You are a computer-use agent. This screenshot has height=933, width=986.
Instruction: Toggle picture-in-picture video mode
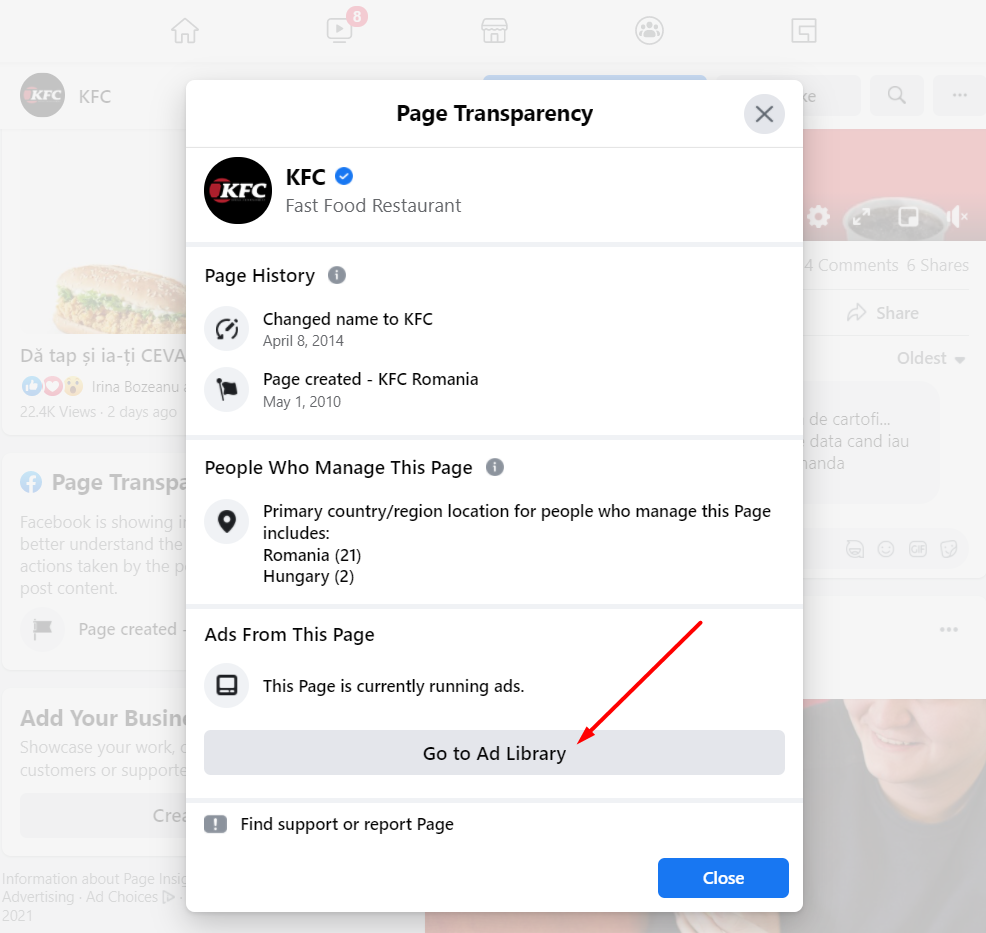click(x=909, y=217)
